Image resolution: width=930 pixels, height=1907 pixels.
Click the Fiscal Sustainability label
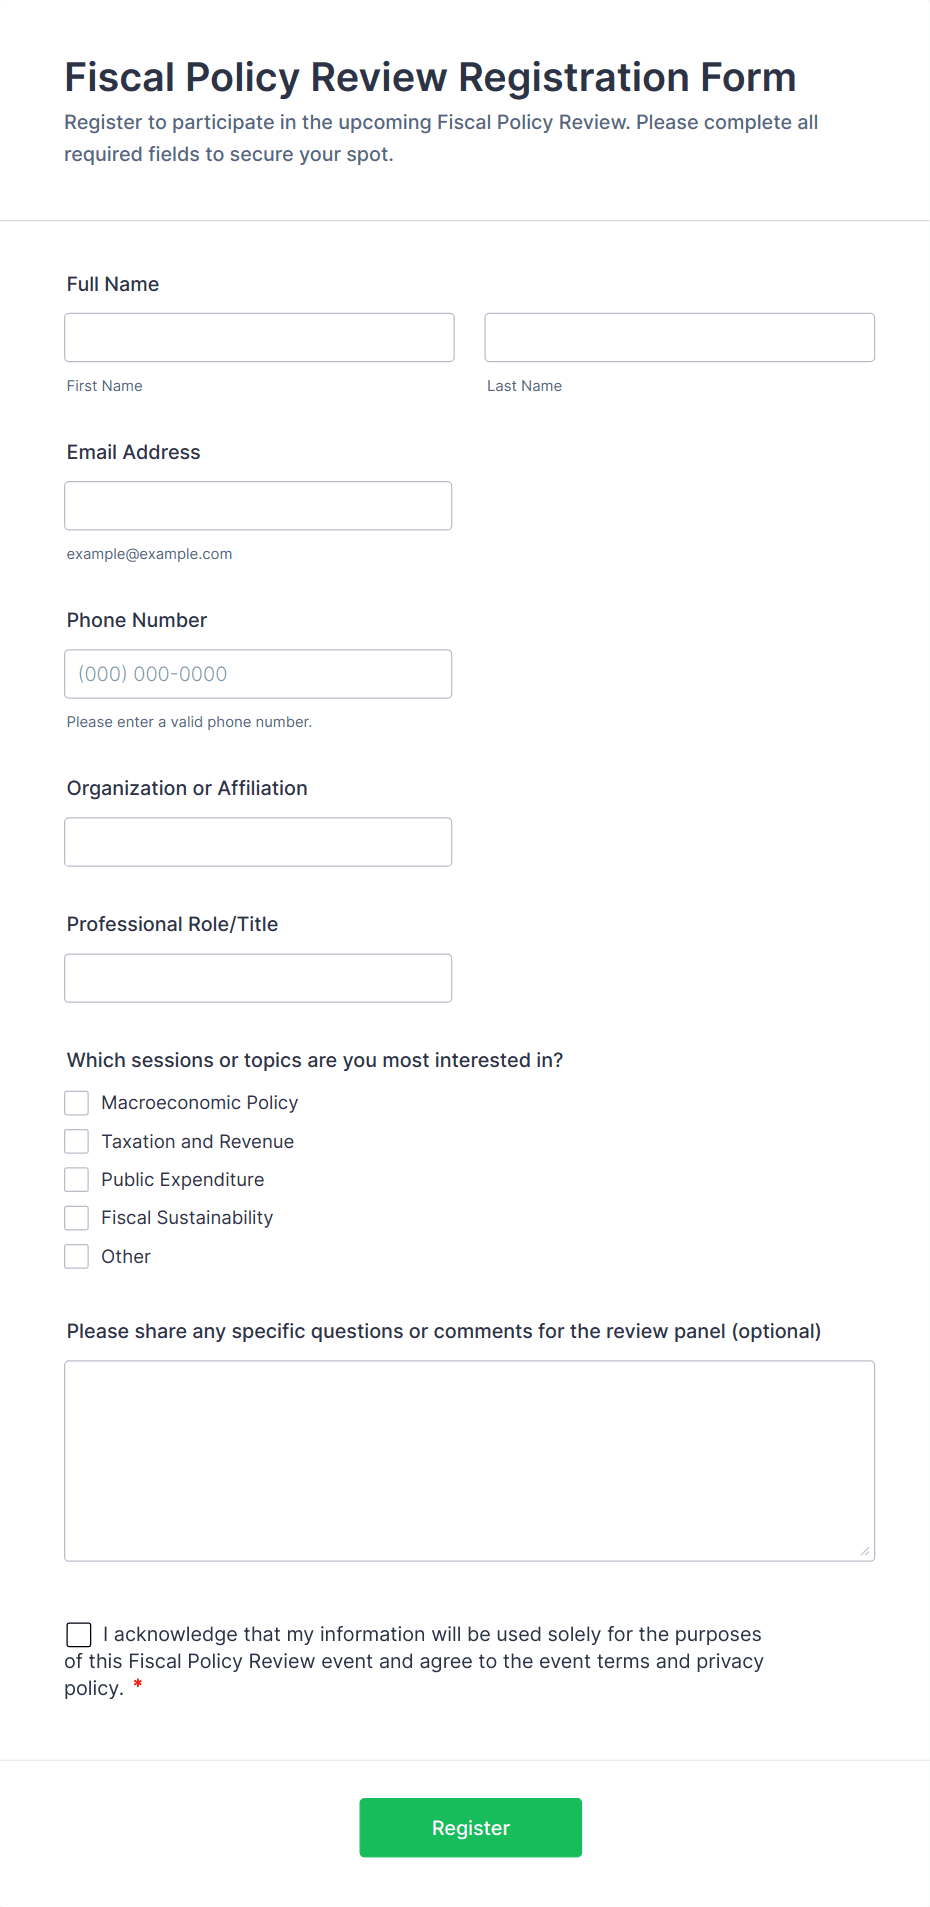(x=187, y=1218)
